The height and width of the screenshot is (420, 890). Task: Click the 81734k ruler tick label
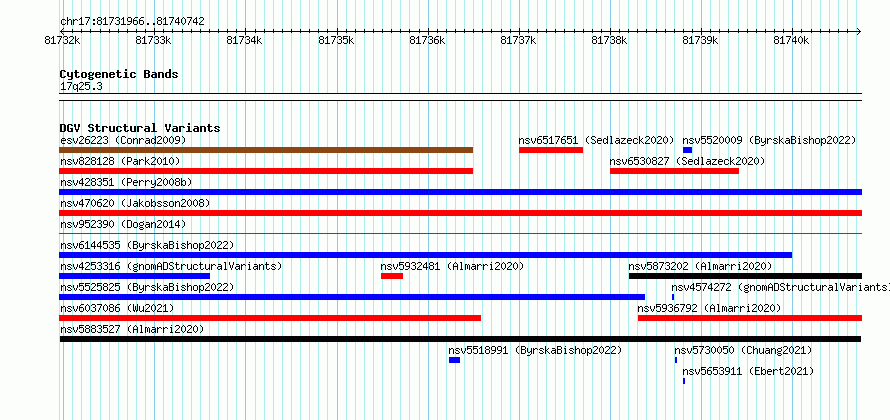coord(244,40)
